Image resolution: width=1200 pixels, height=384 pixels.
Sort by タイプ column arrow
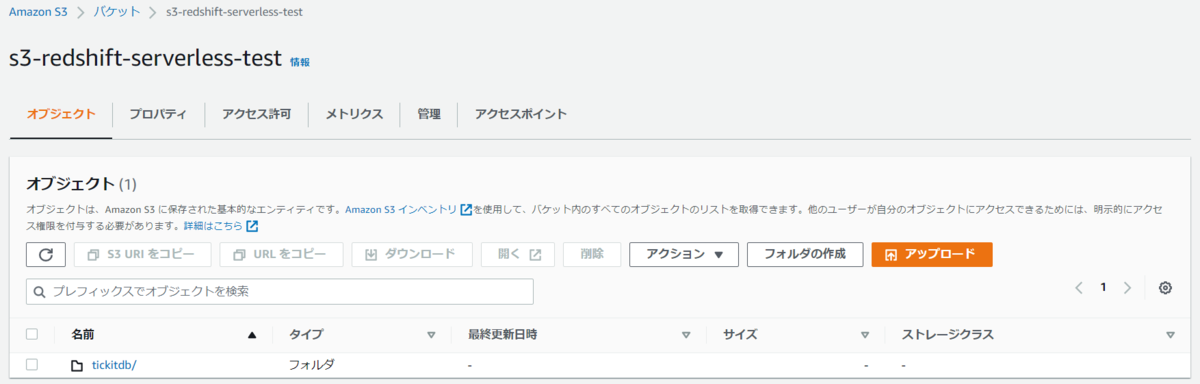[432, 335]
